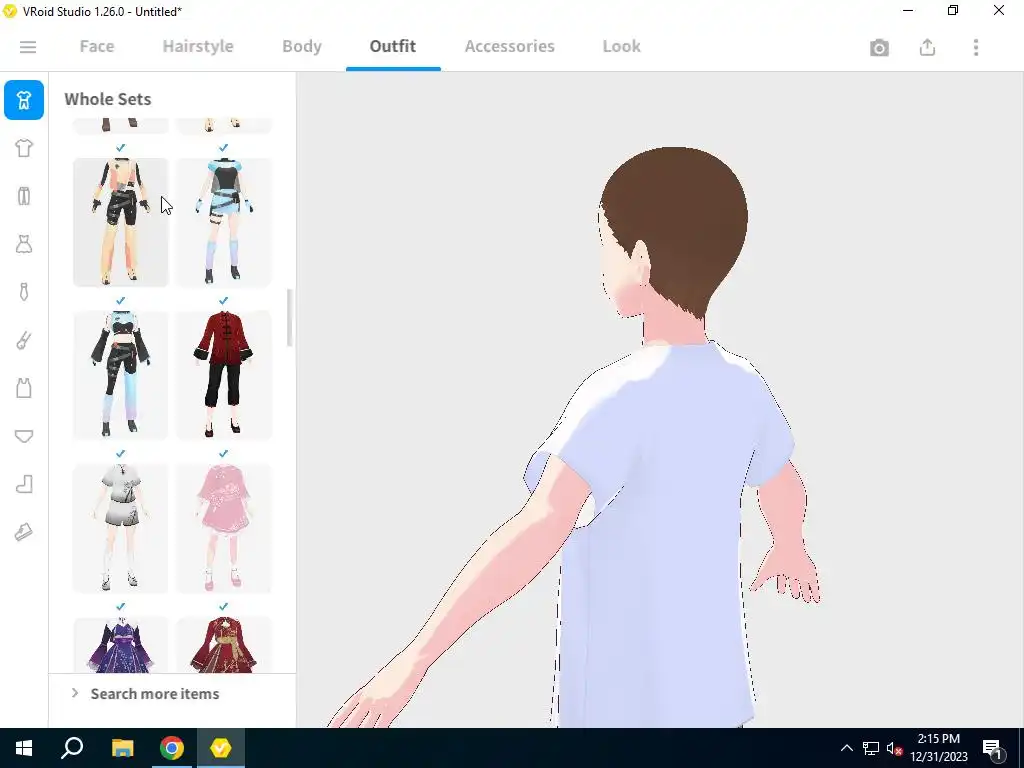The height and width of the screenshot is (768, 1024).
Task: Select the leg wear socks category icon
Action: click(x=24, y=340)
